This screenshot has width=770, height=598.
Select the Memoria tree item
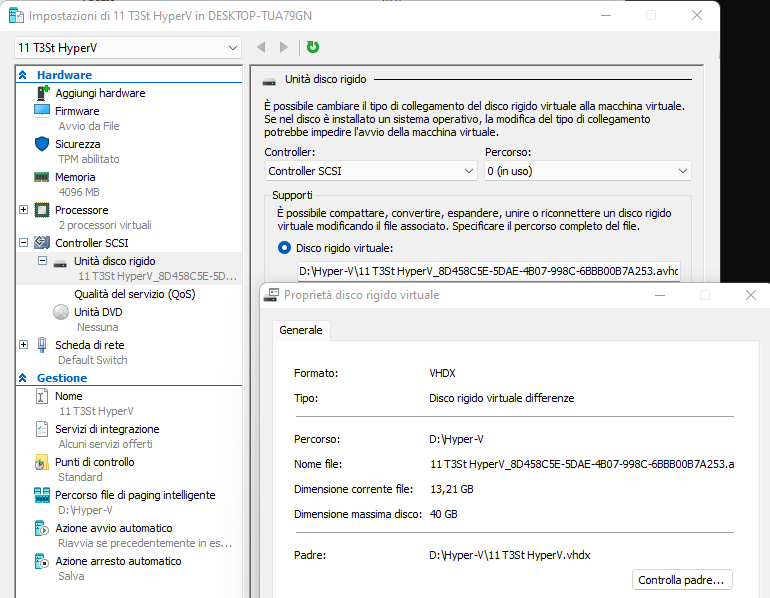coord(75,177)
